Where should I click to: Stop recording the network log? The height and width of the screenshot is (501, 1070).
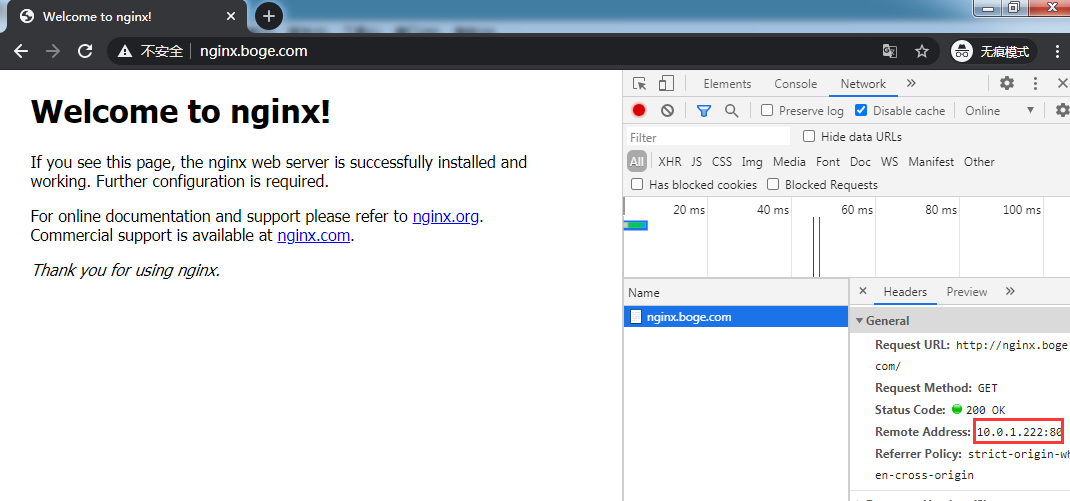click(639, 110)
